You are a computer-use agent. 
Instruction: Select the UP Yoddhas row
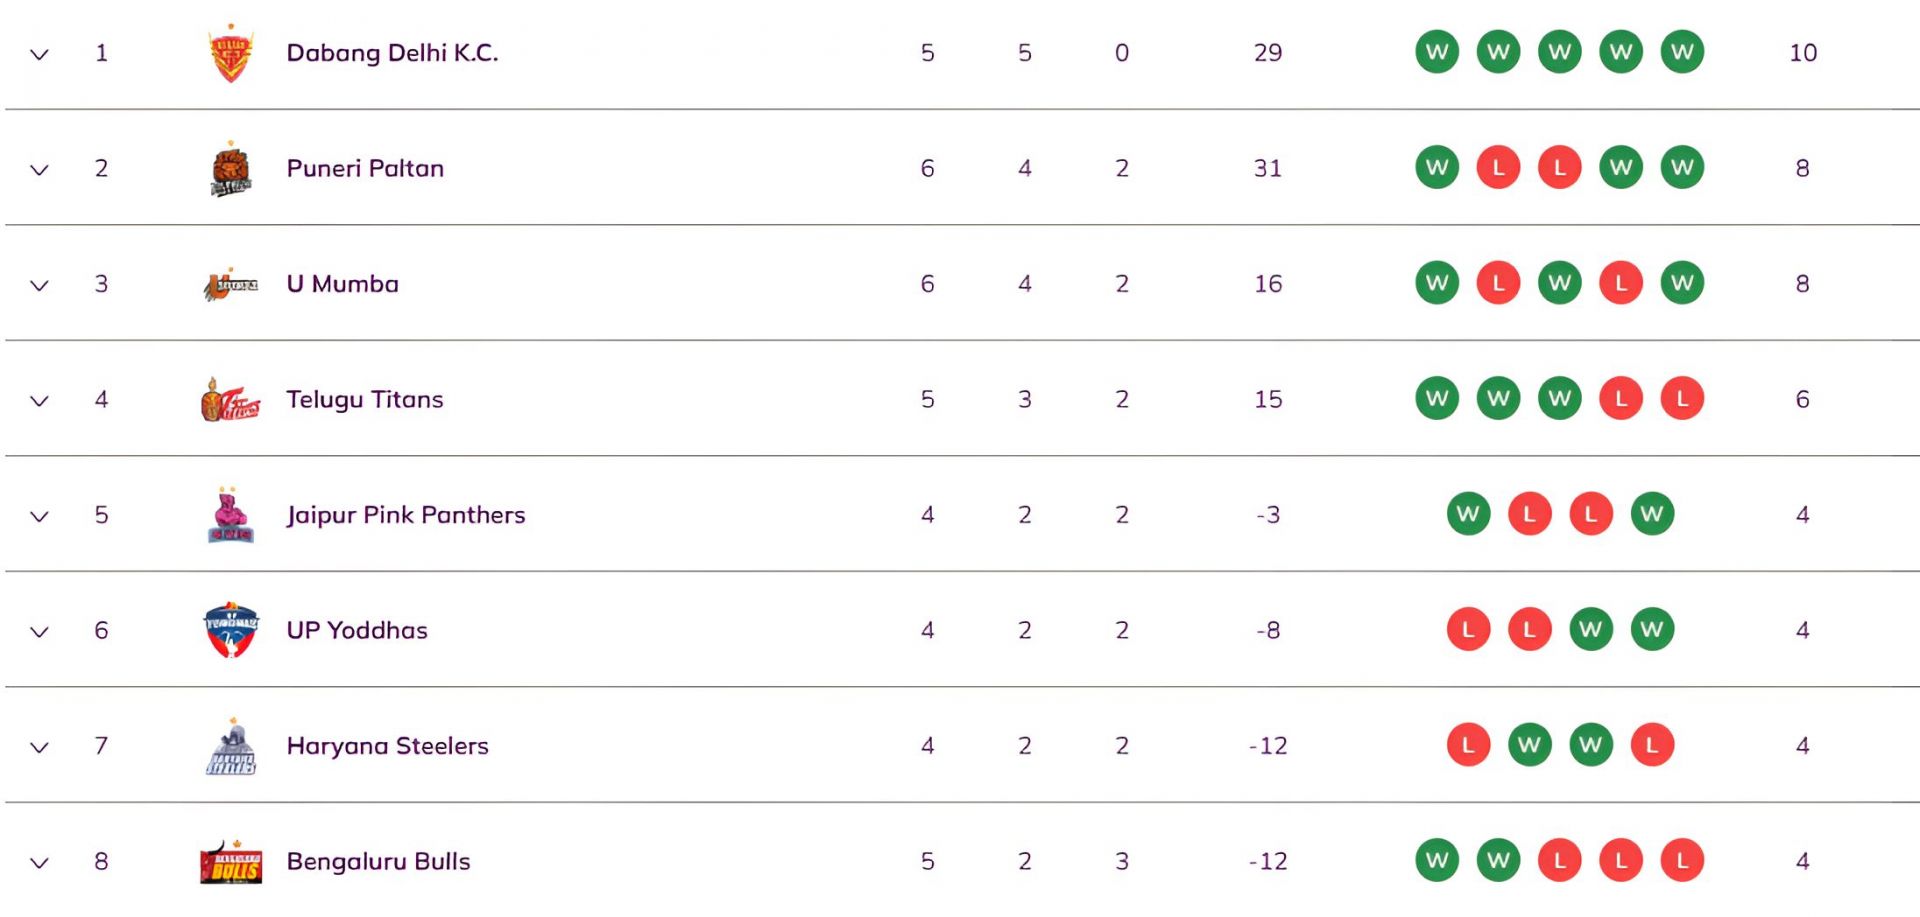[x=357, y=630]
